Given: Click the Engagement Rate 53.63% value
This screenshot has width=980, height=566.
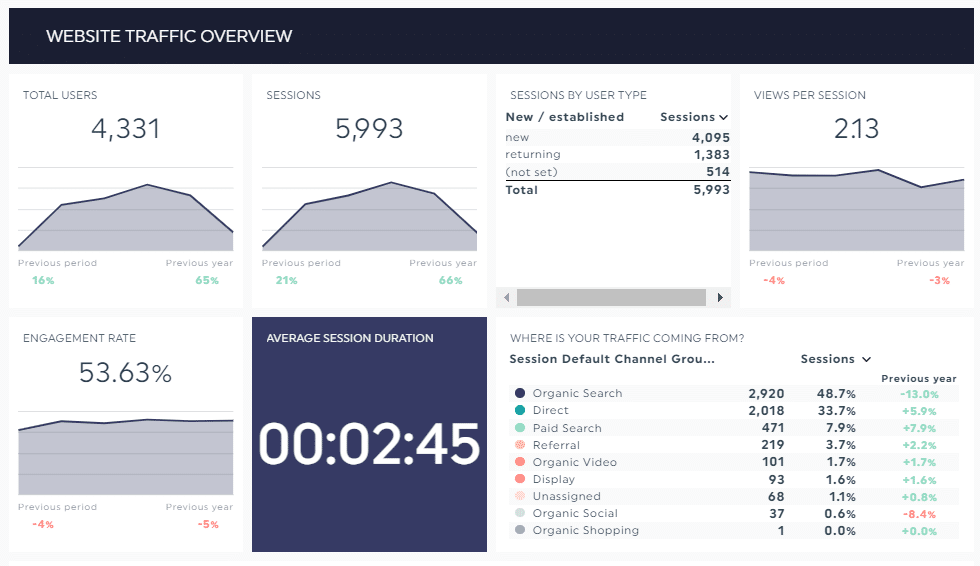Looking at the screenshot, I should coord(126,374).
